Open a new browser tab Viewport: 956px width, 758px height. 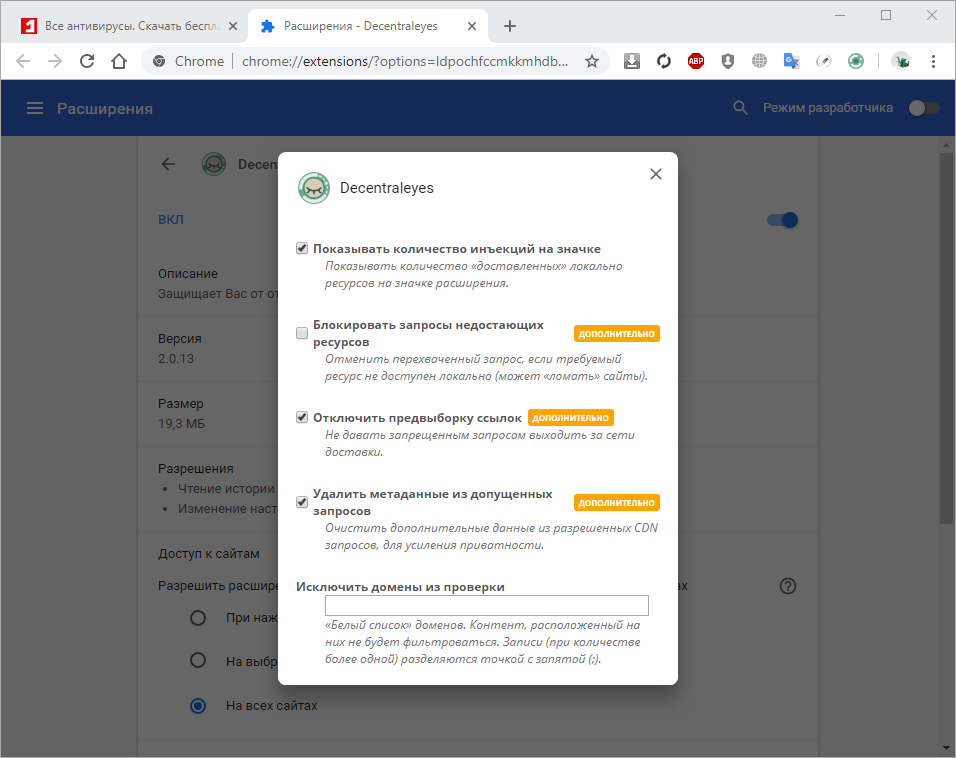point(510,26)
